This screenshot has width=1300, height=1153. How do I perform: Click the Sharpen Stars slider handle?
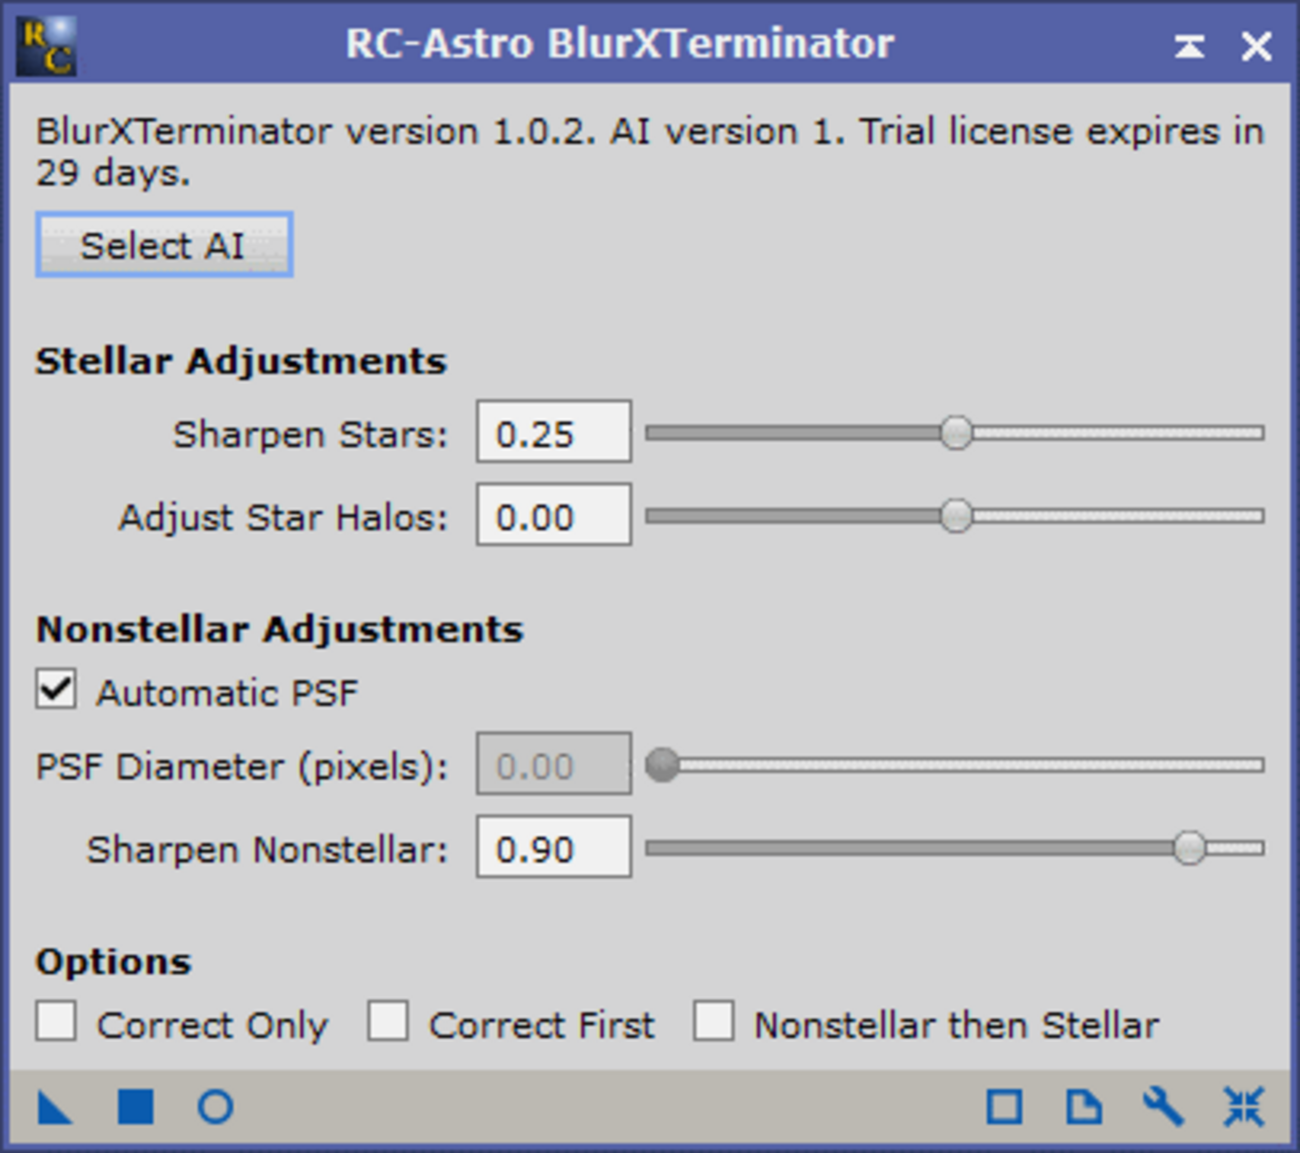tap(956, 433)
